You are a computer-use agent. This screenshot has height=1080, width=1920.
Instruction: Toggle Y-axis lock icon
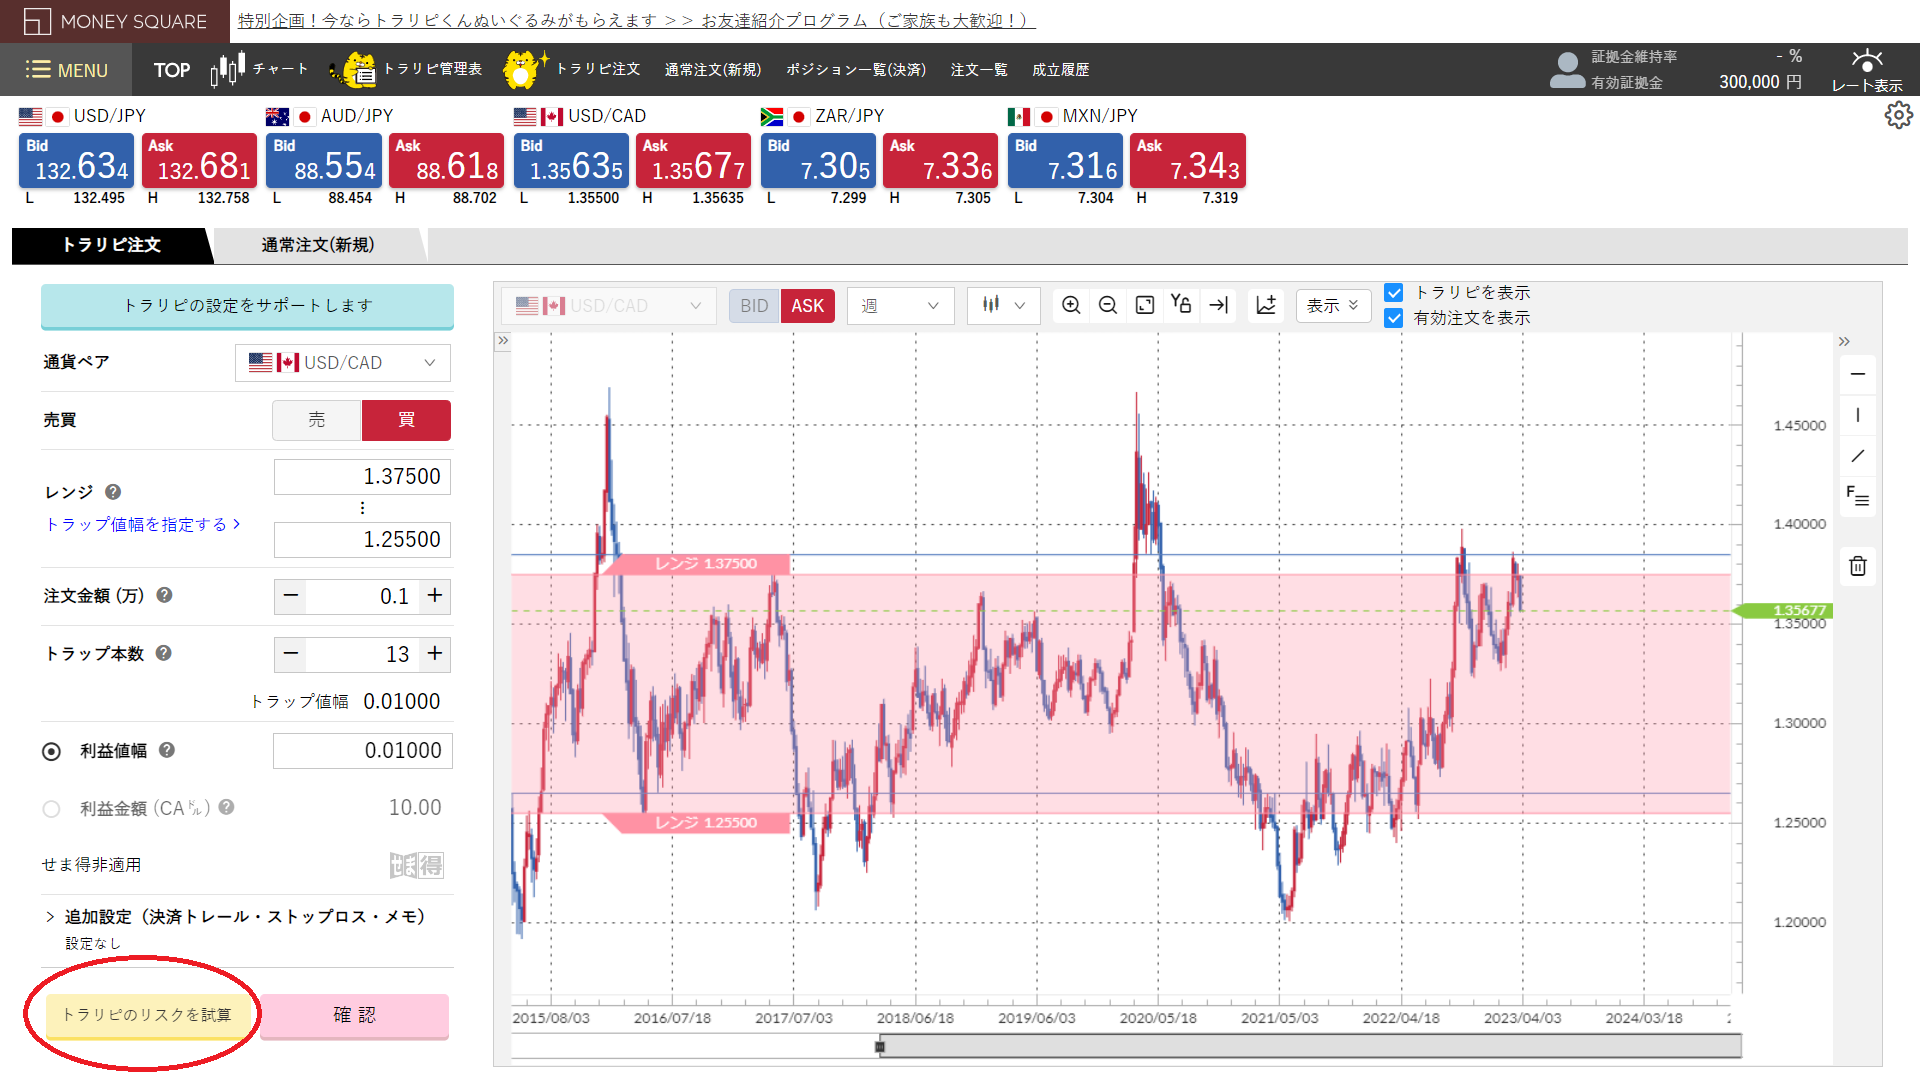[1181, 305]
